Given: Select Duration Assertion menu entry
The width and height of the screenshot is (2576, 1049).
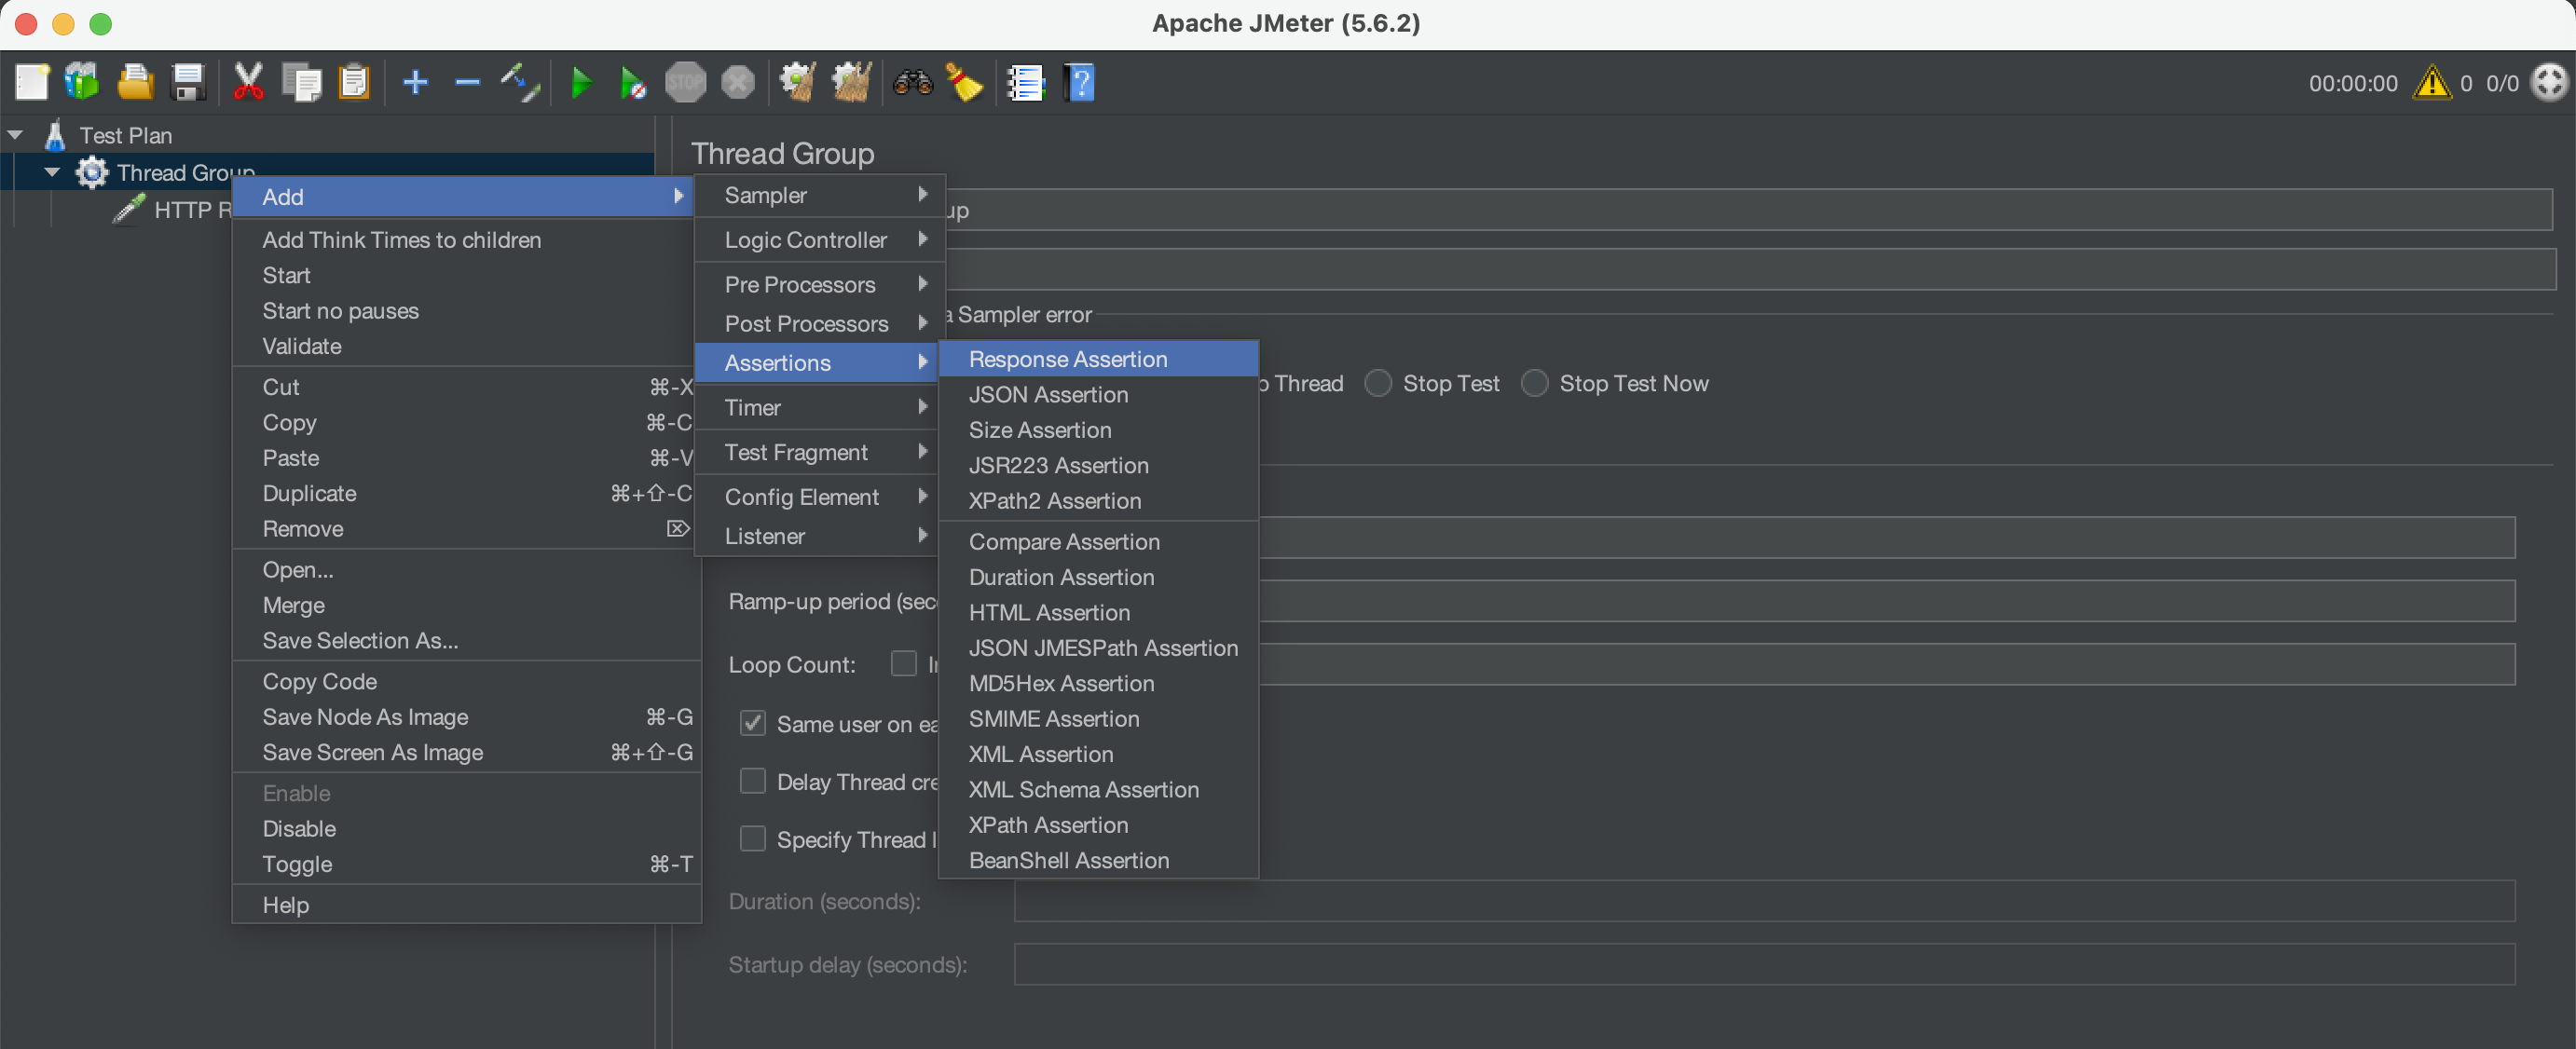Looking at the screenshot, I should pos(1061,577).
